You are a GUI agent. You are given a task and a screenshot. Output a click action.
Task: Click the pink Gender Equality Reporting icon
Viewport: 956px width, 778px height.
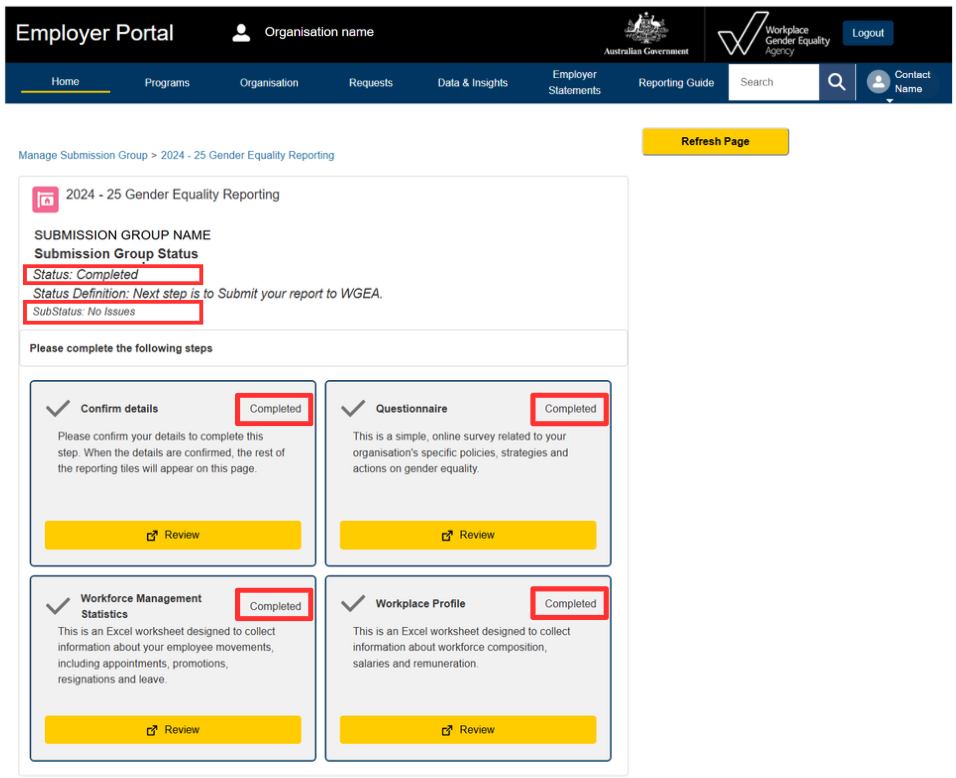pyautogui.click(x=45, y=199)
